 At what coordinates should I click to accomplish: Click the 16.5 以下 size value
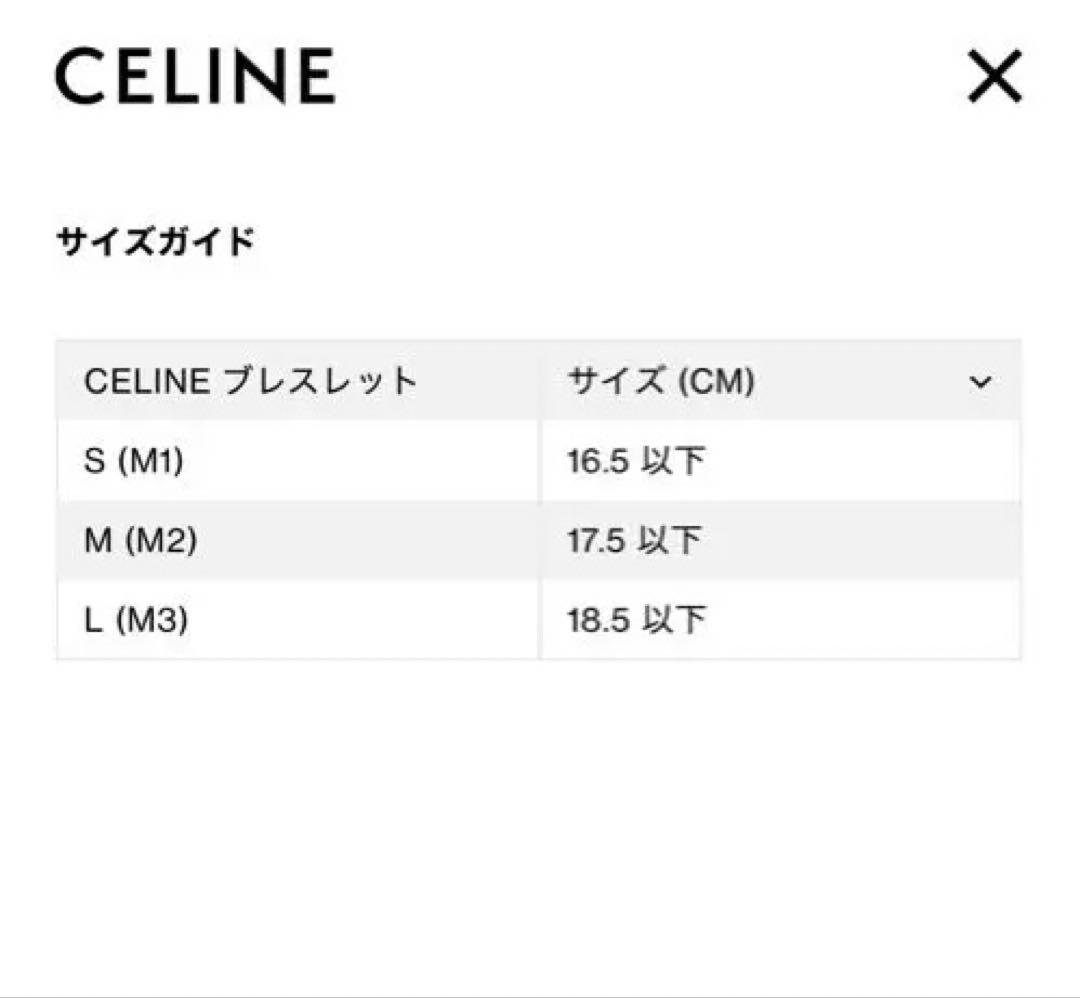(635, 459)
